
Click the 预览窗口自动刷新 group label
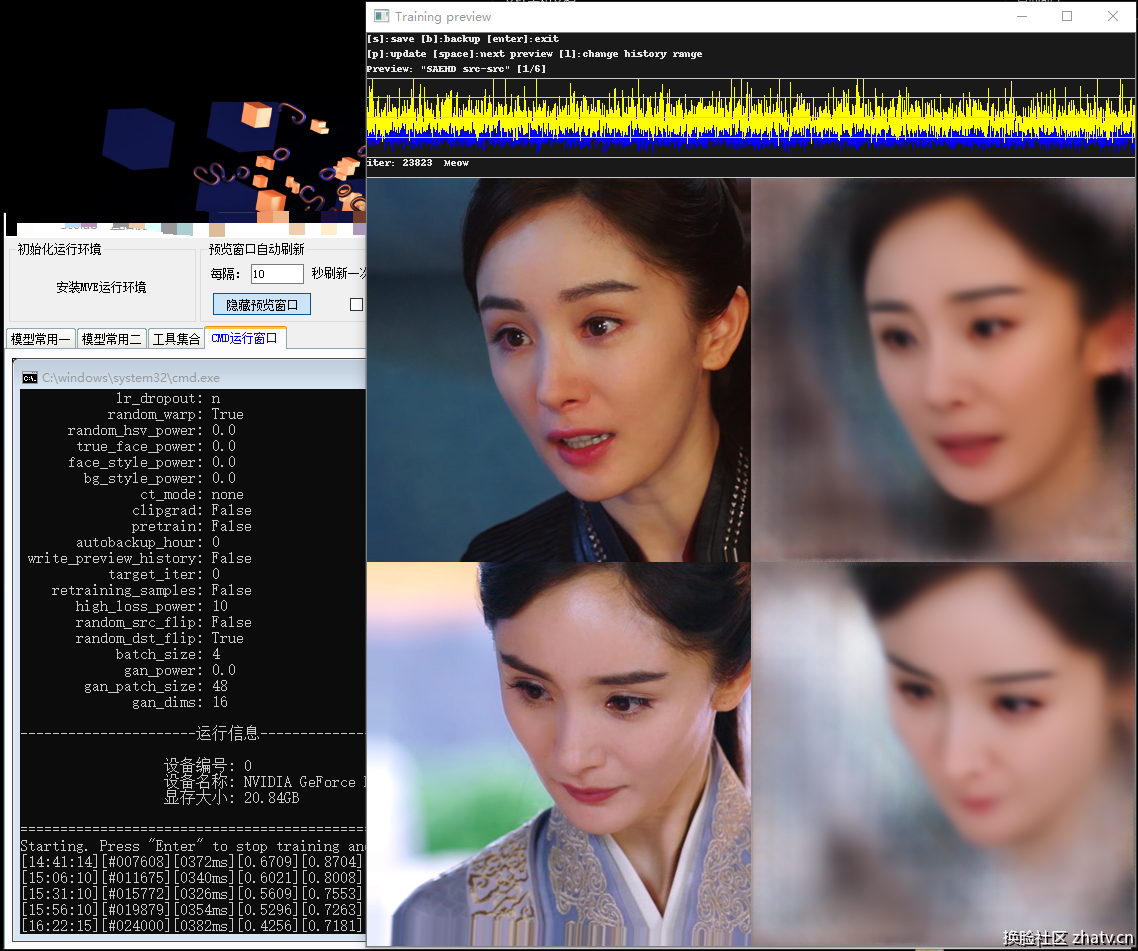pos(257,249)
